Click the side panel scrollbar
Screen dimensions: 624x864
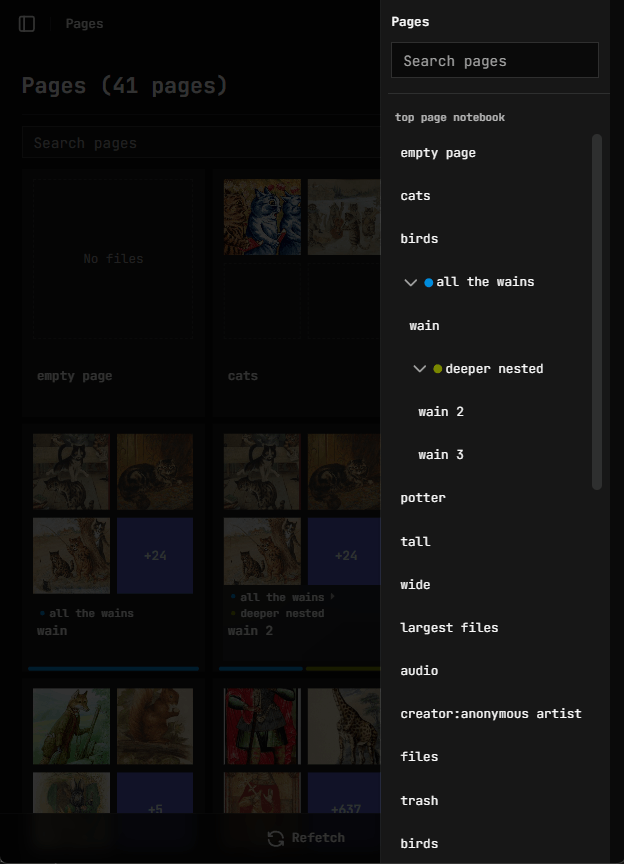[596, 312]
